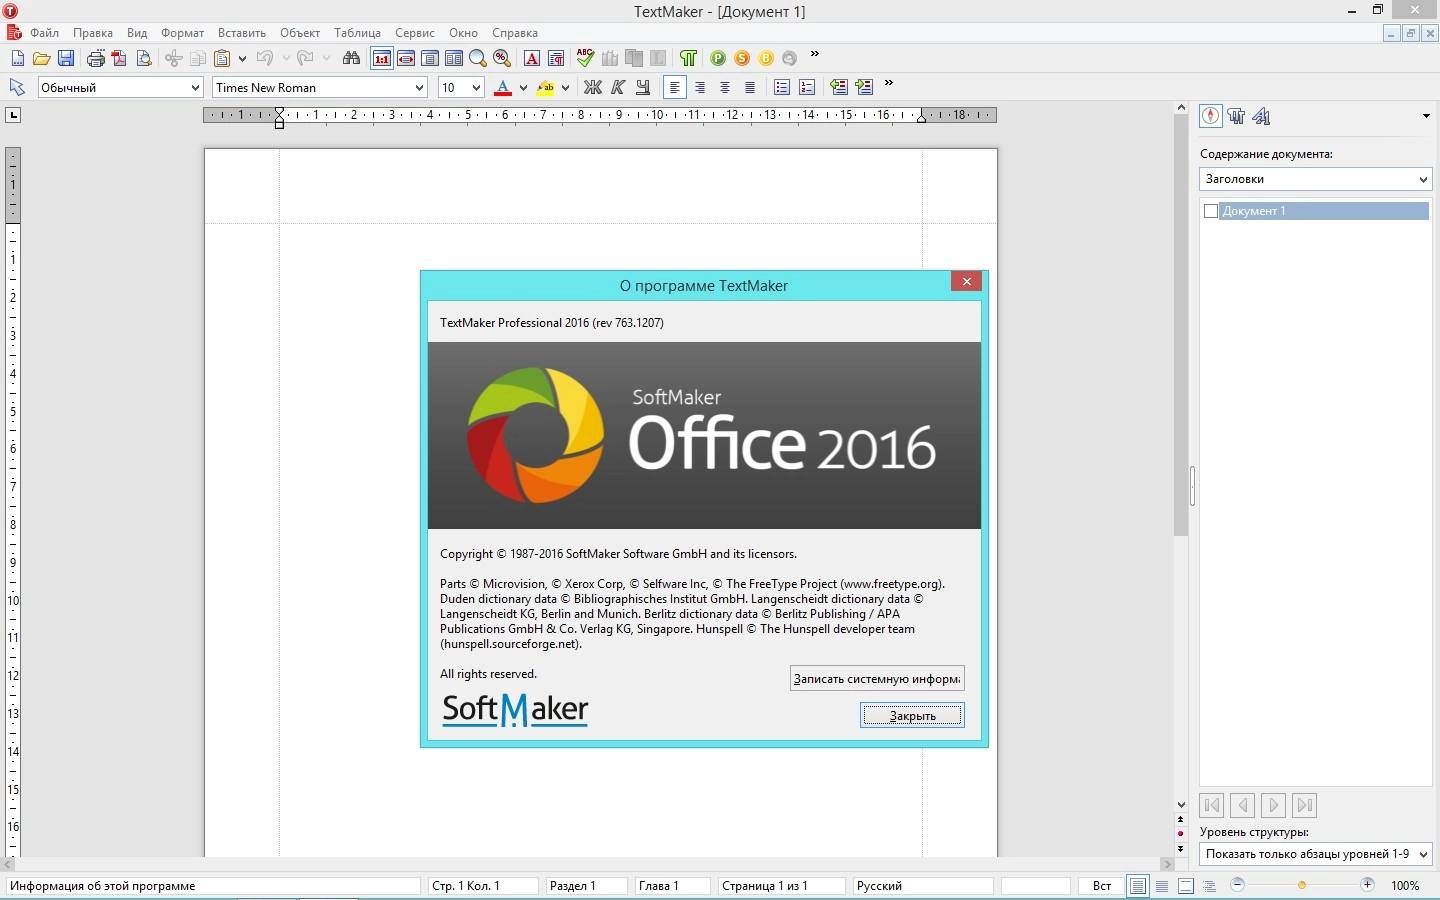Align text to the right
The image size is (1440, 900).
click(x=725, y=88)
